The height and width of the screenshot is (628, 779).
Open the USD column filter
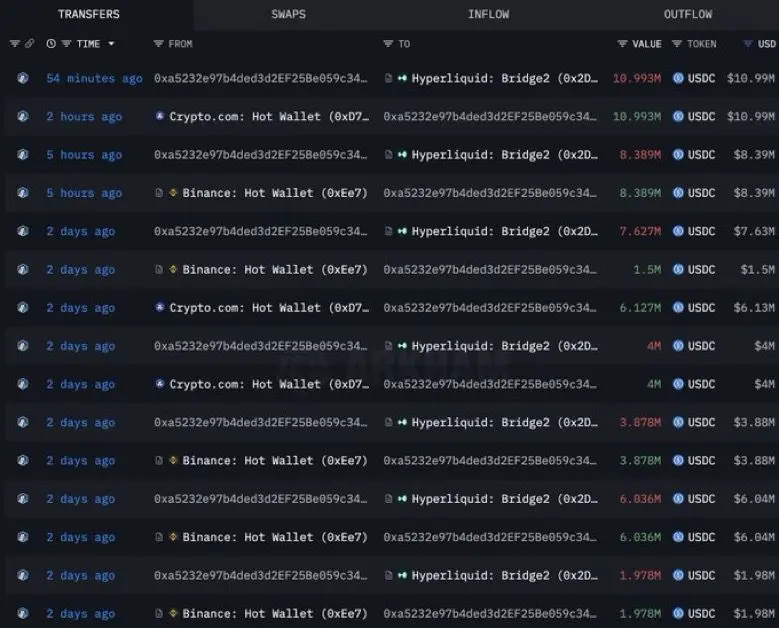click(747, 44)
